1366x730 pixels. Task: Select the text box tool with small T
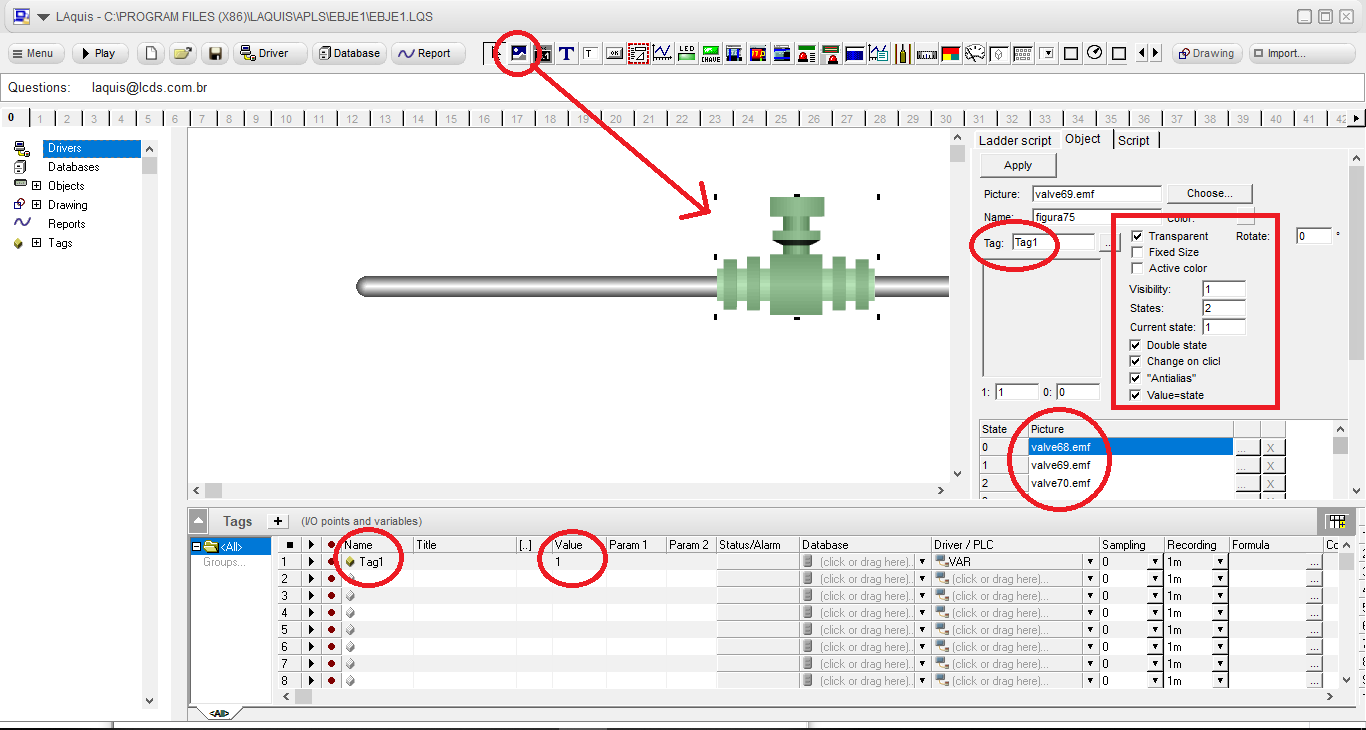590,53
